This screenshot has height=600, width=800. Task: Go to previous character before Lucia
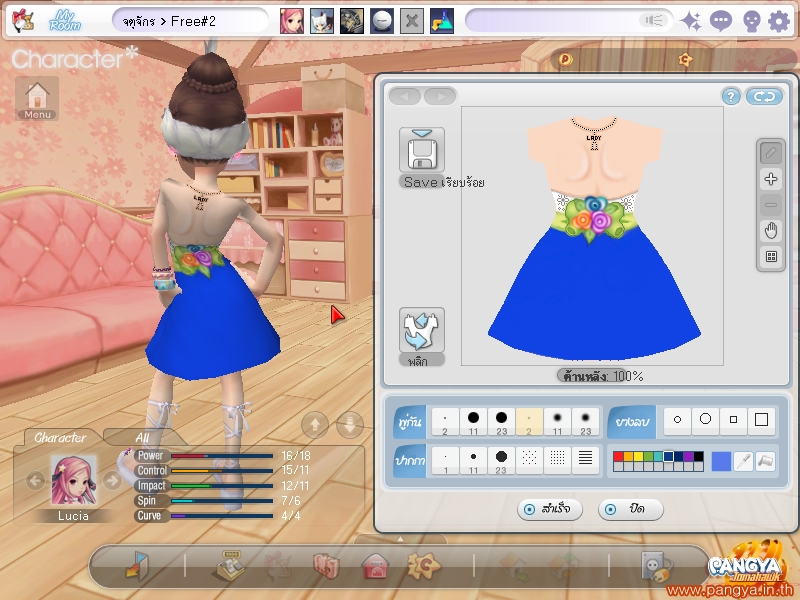pyautogui.click(x=35, y=480)
